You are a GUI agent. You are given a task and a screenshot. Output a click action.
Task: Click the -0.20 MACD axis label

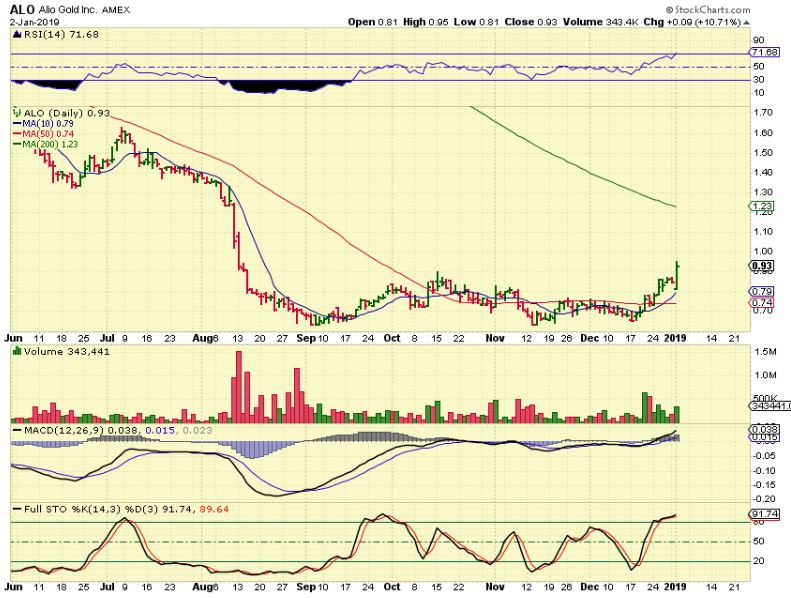tap(764, 499)
